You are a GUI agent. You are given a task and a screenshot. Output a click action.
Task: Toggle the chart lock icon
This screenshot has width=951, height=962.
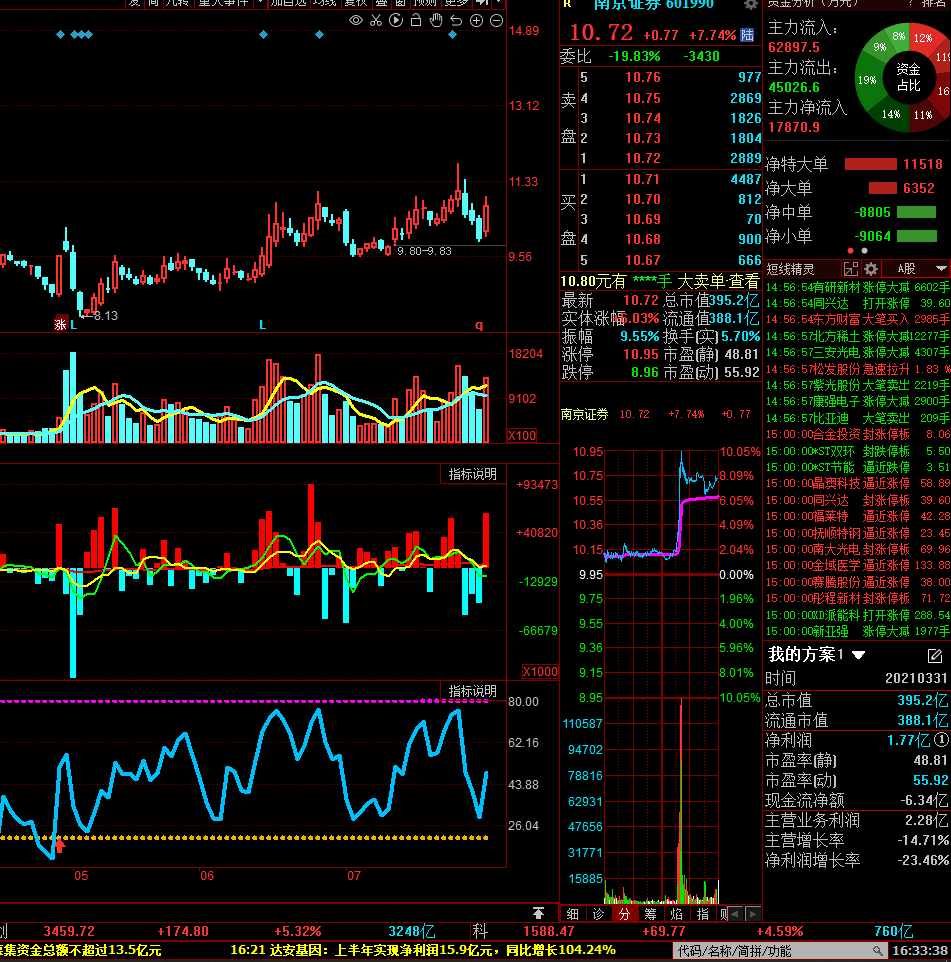pos(416,20)
